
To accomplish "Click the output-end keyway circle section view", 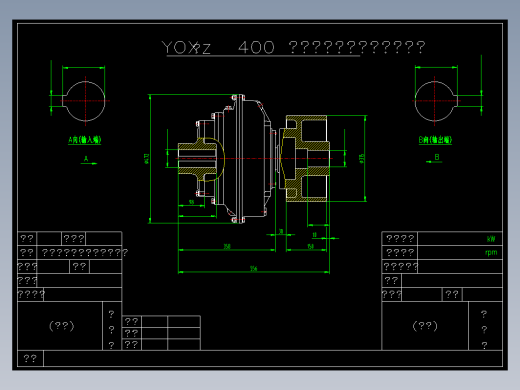I will [x=435, y=101].
